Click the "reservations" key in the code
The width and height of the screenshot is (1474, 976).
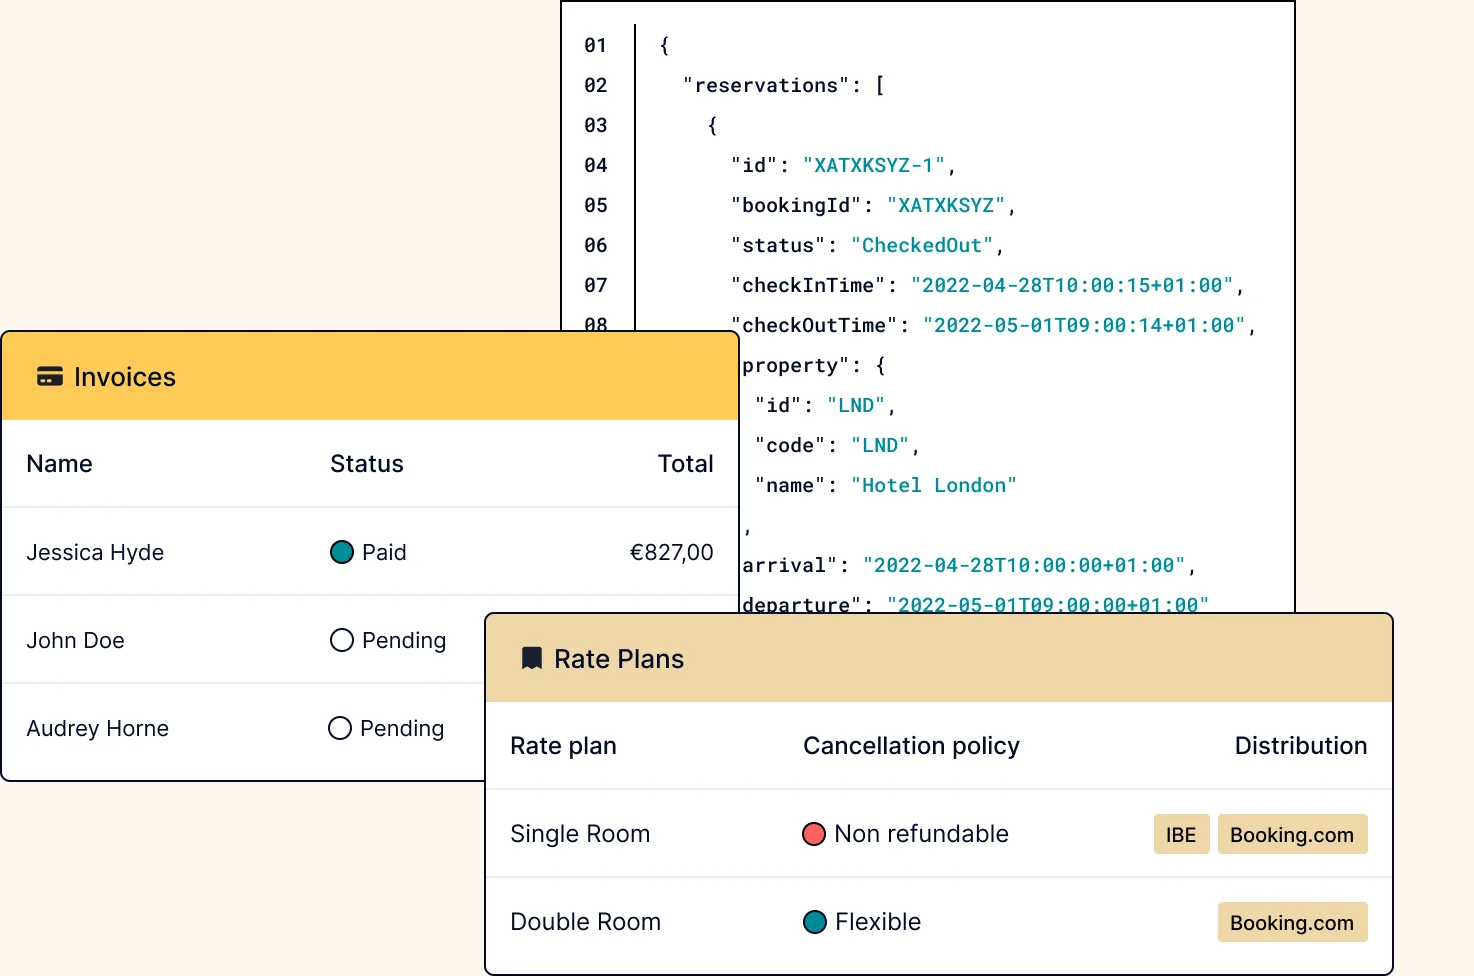[766, 85]
